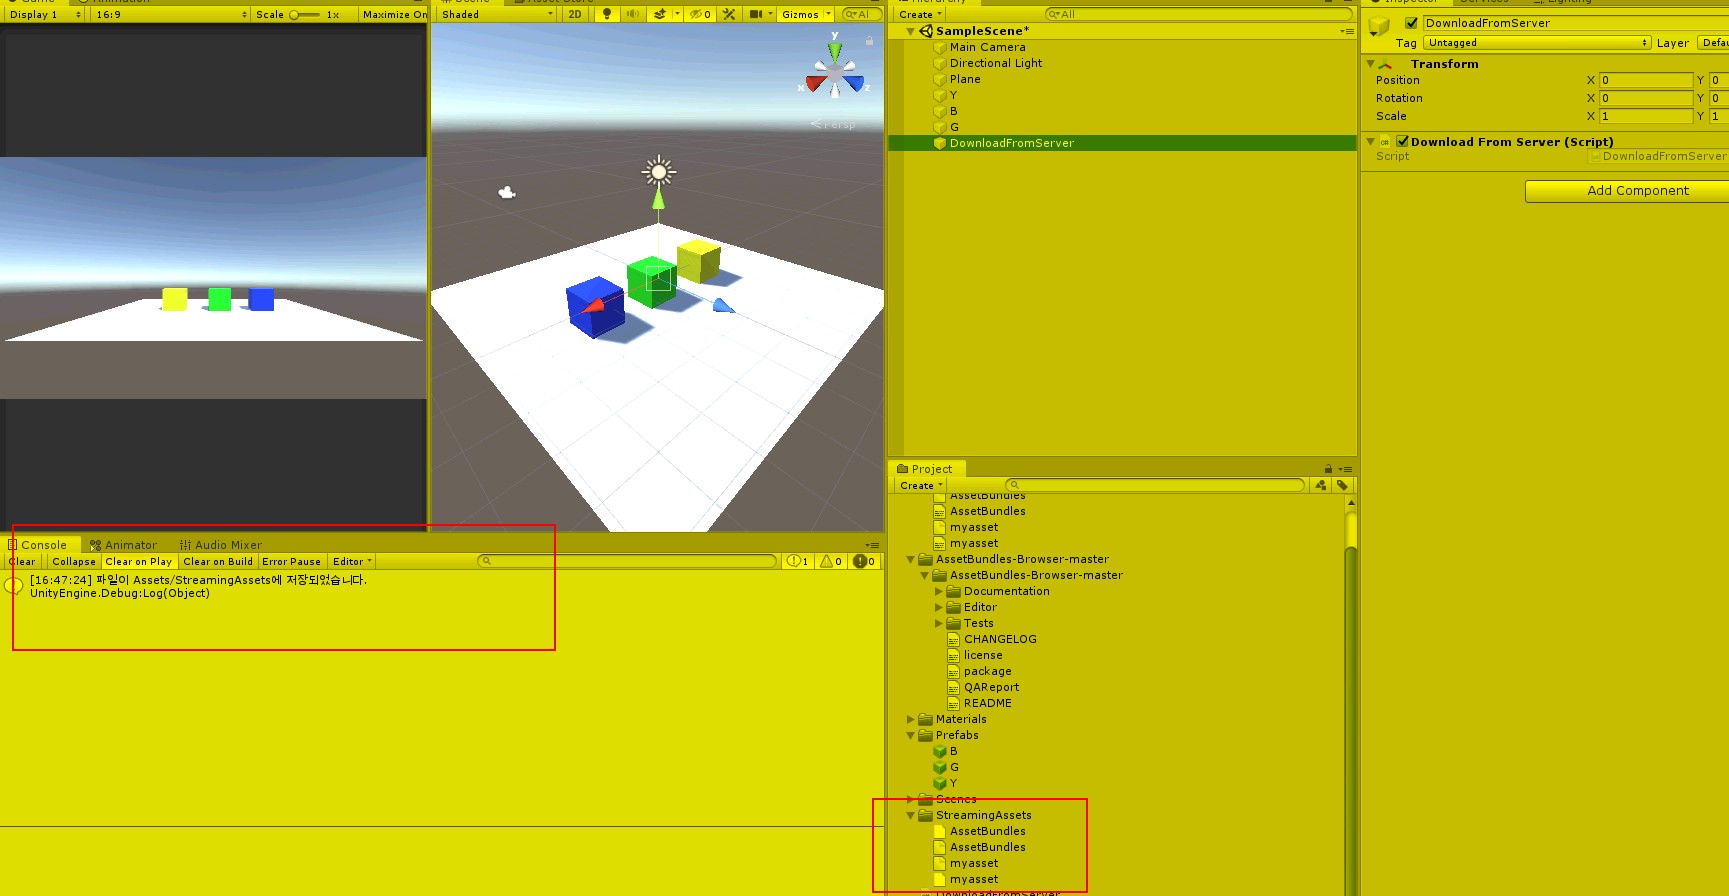Open Hierarchy Create menu
1729x896 pixels.
(x=920, y=14)
